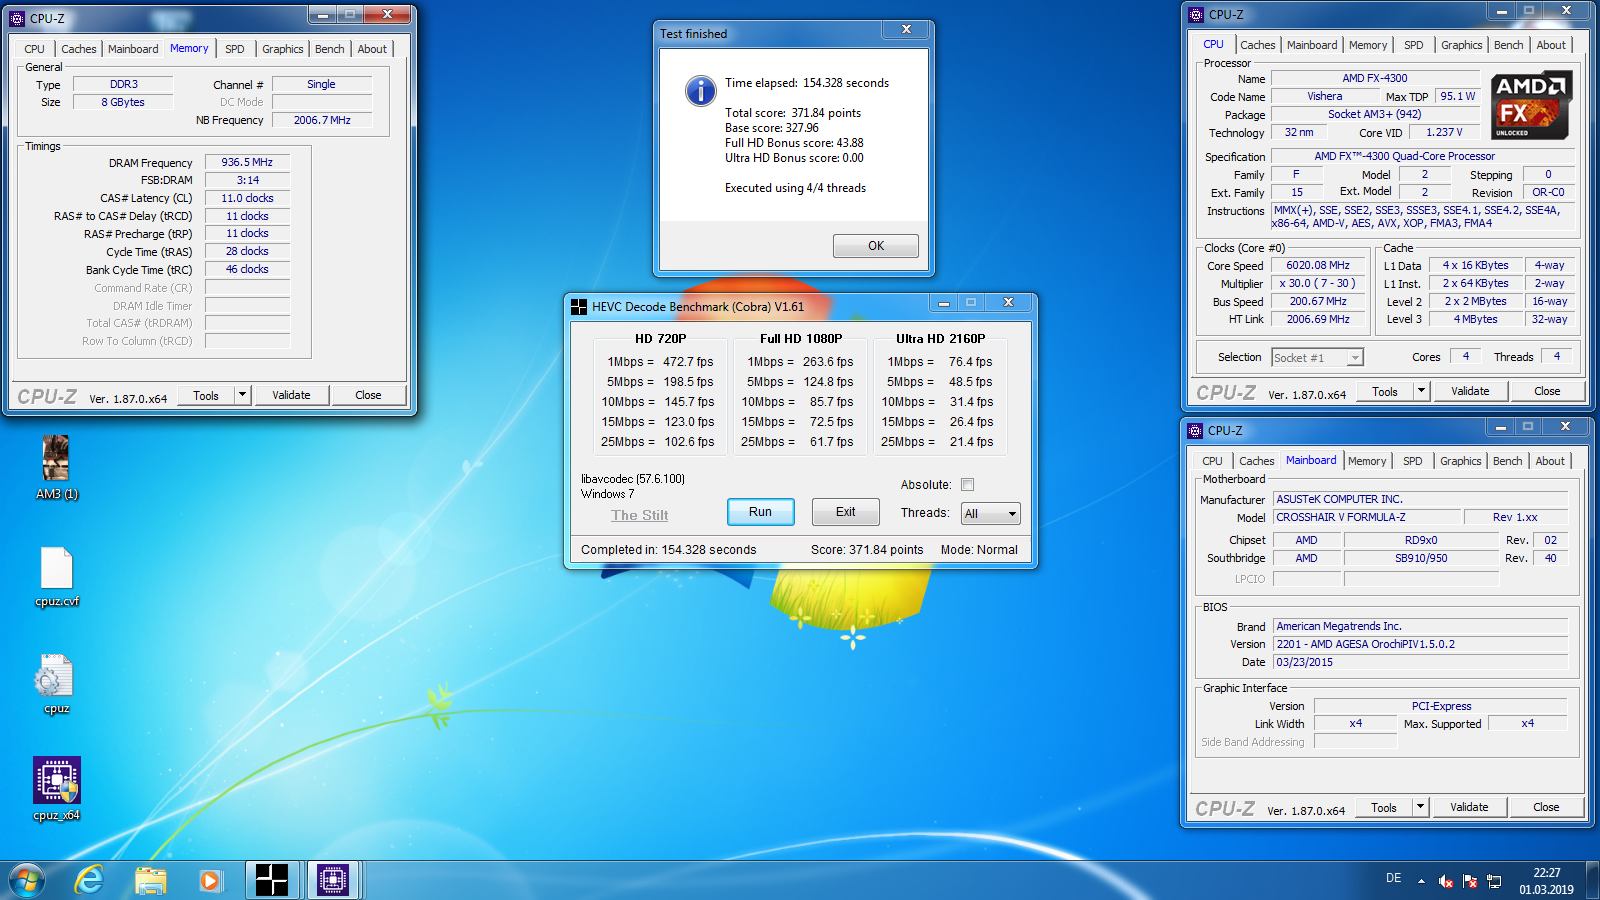
Task: Click Validate in Memory CPU-Z window
Action: pyautogui.click(x=291, y=395)
